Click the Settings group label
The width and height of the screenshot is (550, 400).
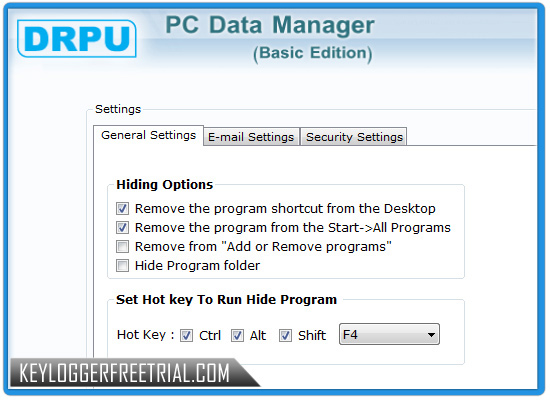pyautogui.click(x=118, y=109)
